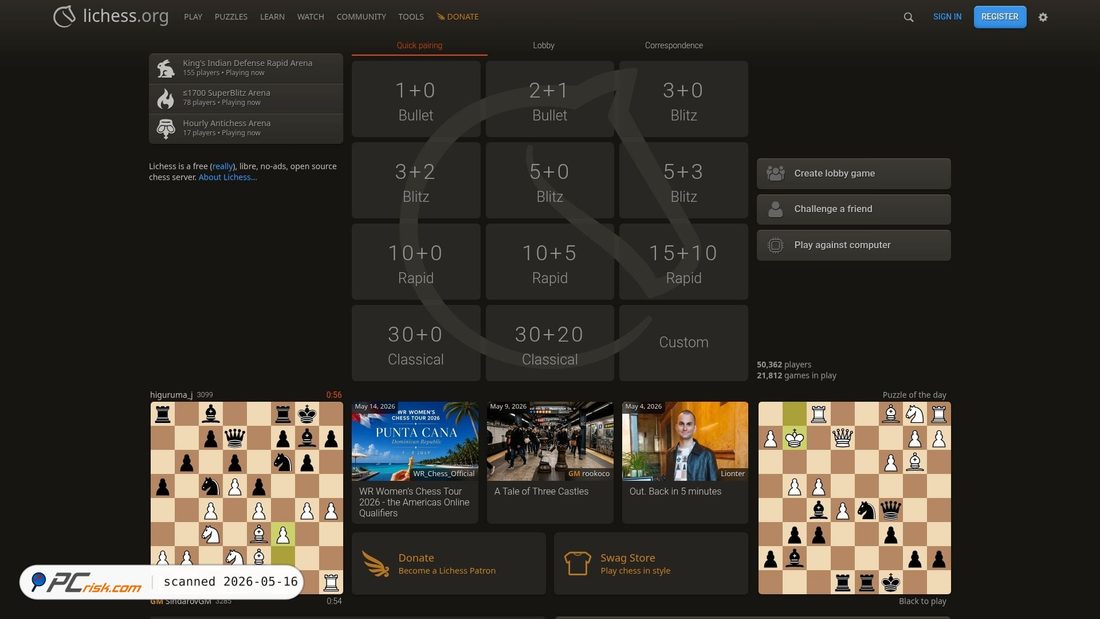
Task: Start a 1+0 Bullet game
Action: point(416,100)
